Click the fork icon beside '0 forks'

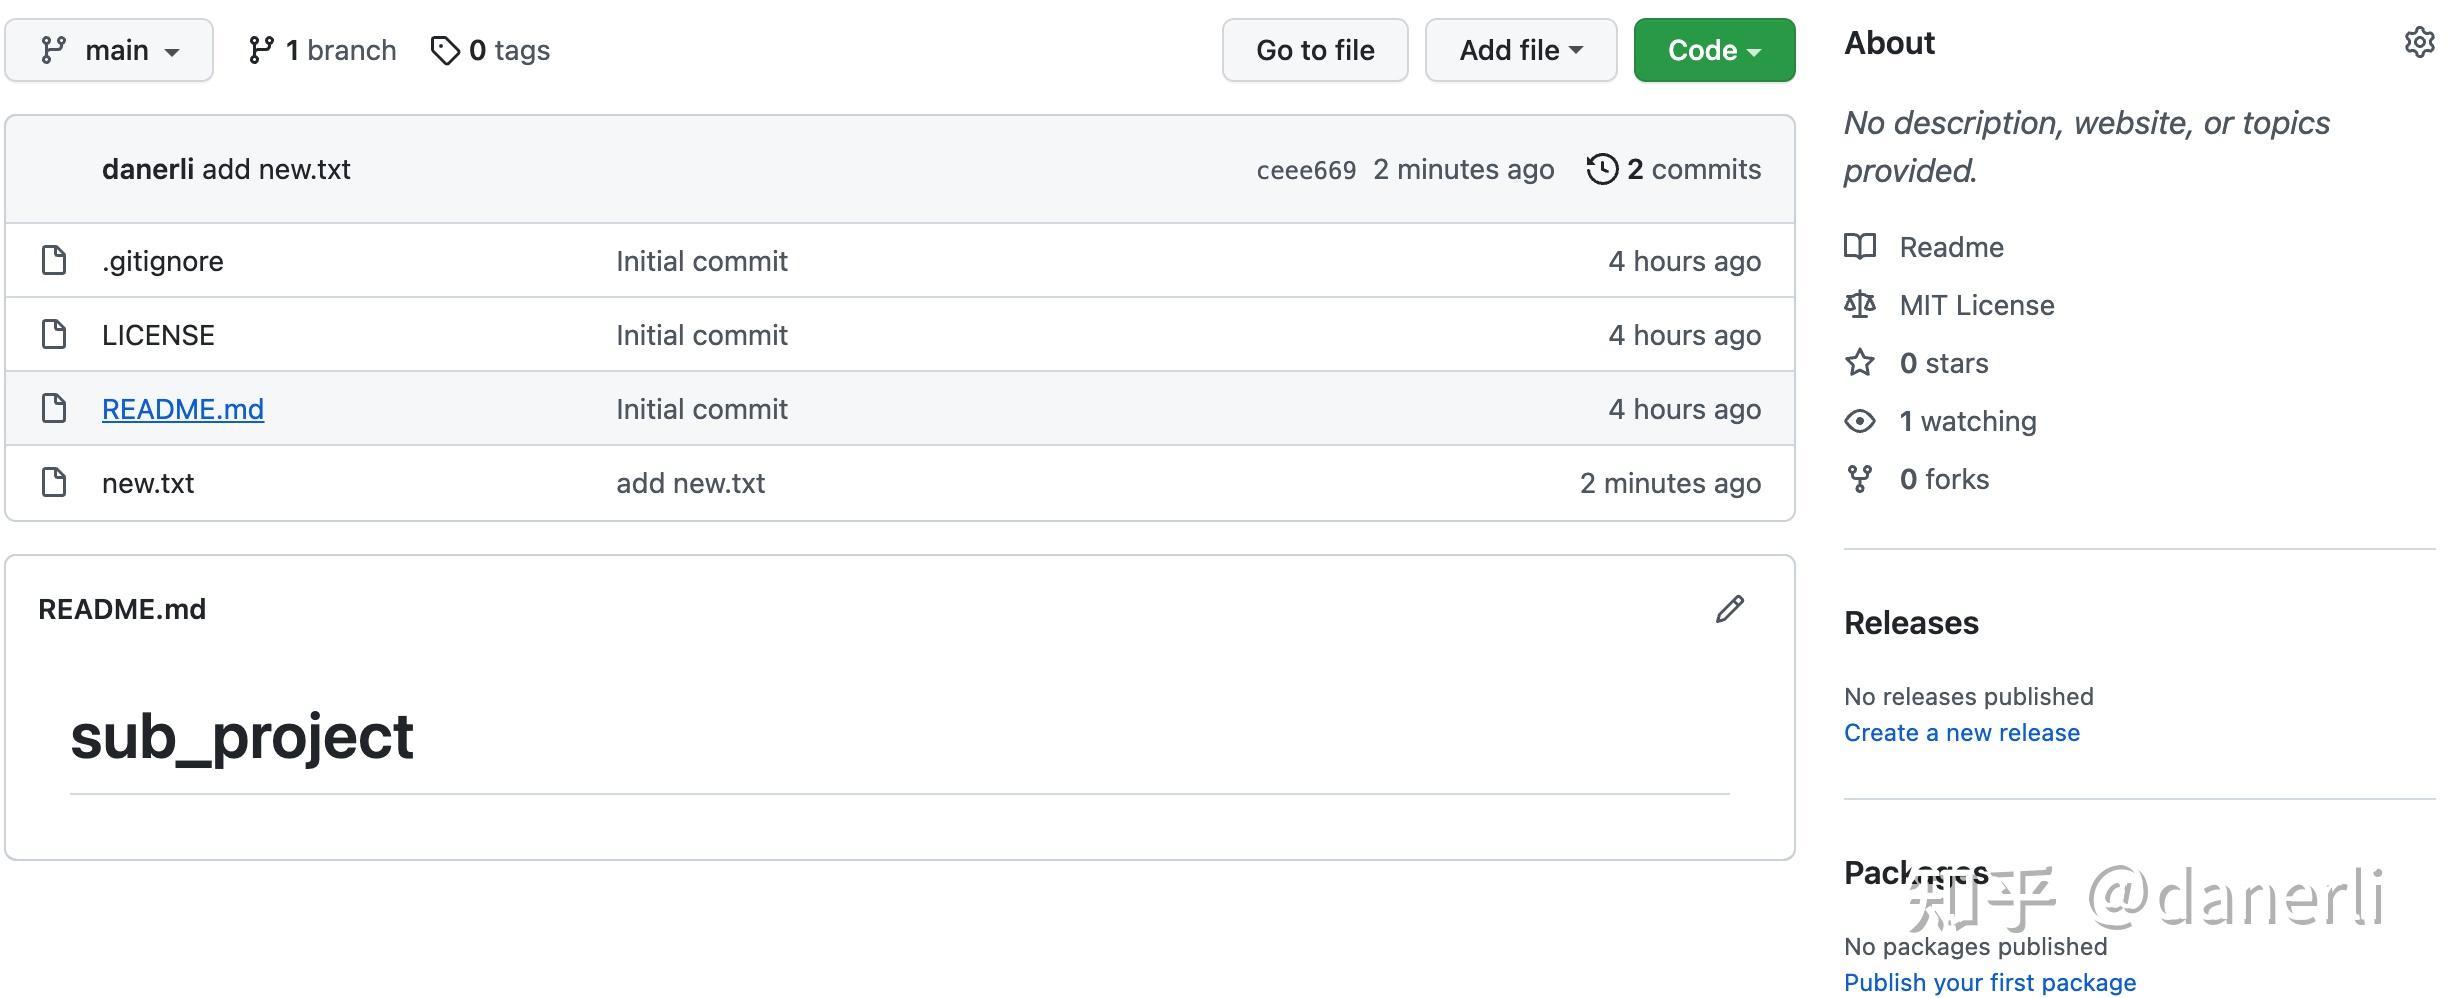pyautogui.click(x=1860, y=478)
